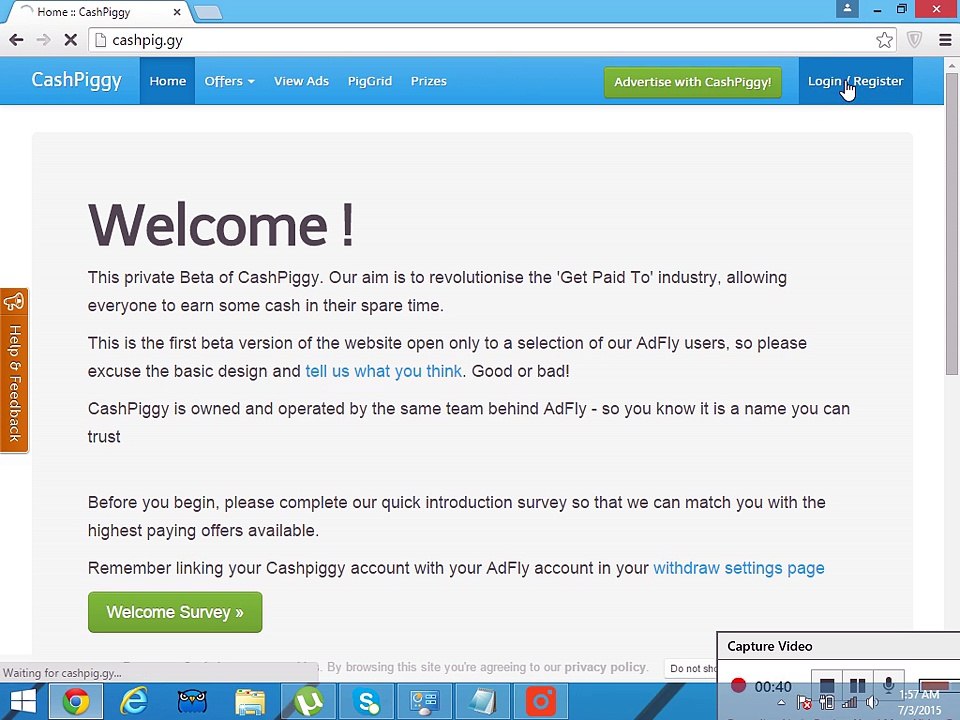Screen dimensions: 960x720
Task: Expand the Offers dropdown menu
Action: click(230, 81)
